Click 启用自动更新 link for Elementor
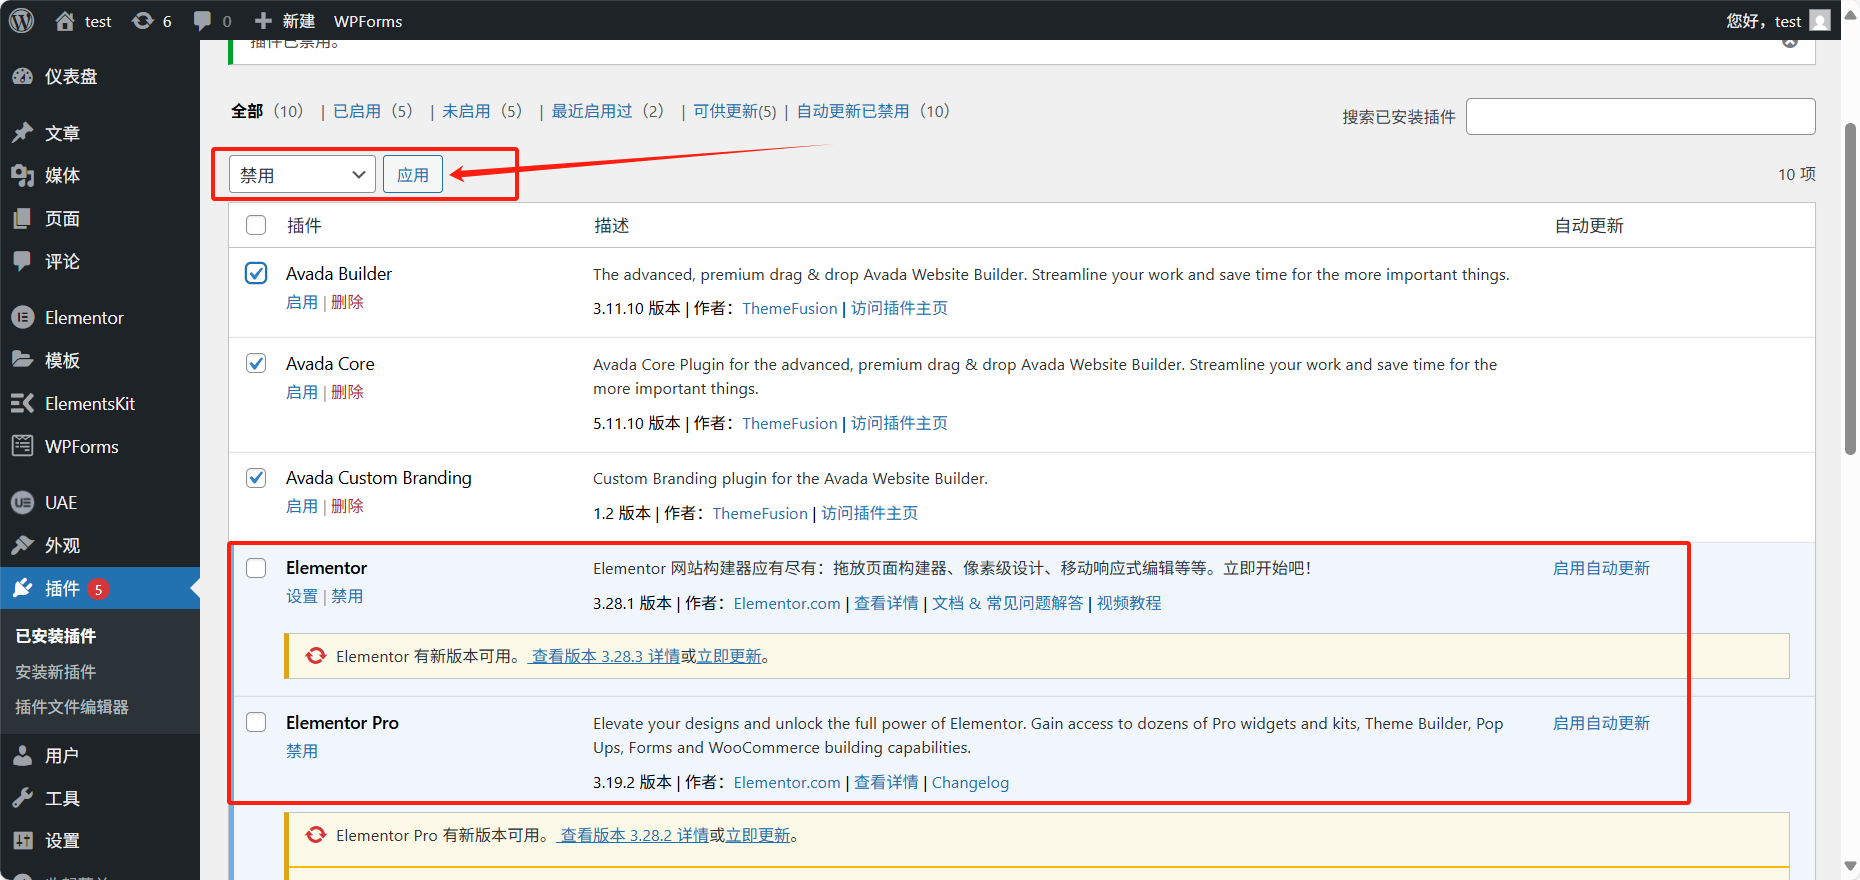The width and height of the screenshot is (1860, 880). pyautogui.click(x=1601, y=568)
